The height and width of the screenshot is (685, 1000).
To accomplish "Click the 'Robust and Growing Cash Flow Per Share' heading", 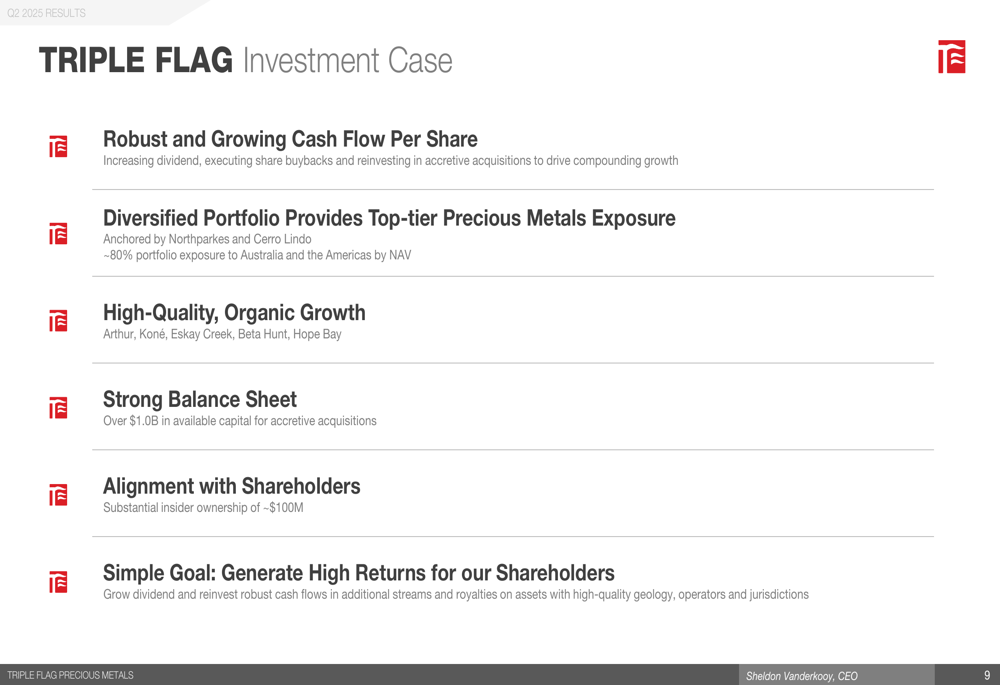I will pos(290,139).
